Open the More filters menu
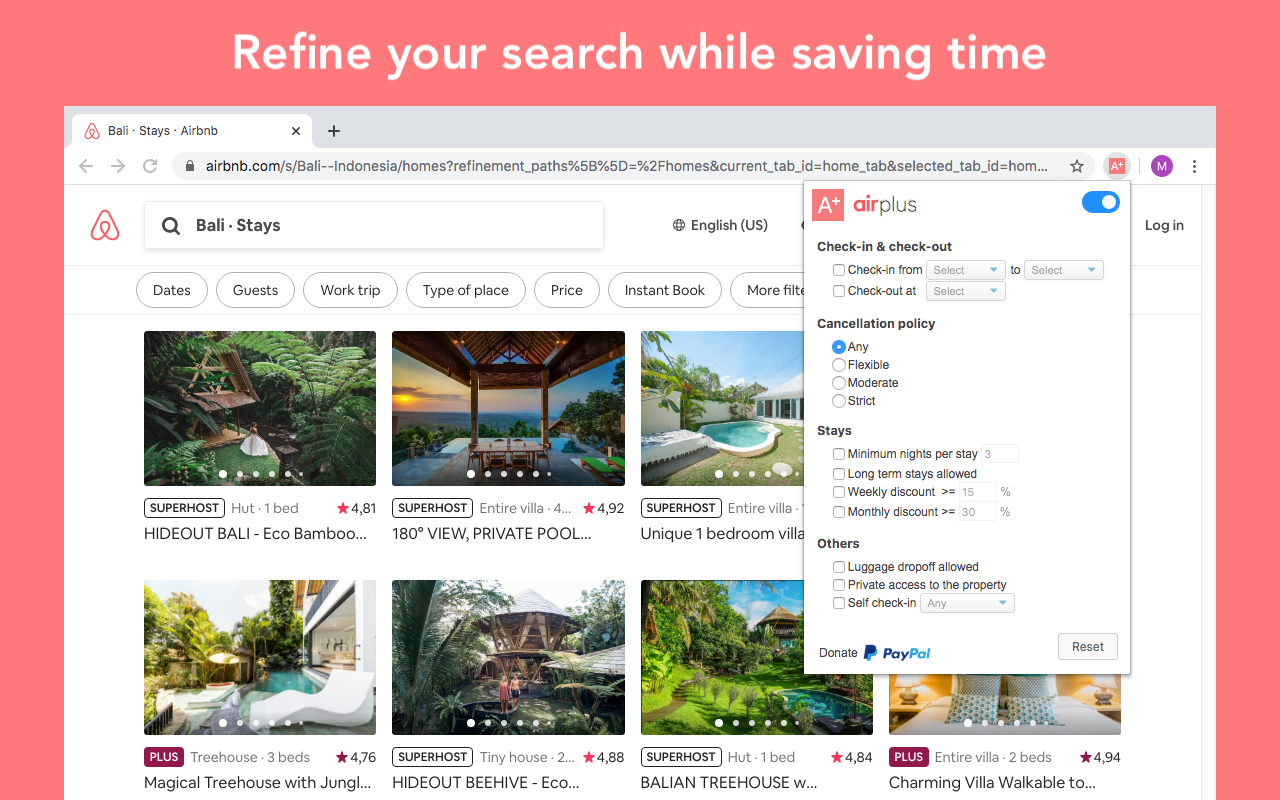Viewport: 1280px width, 800px height. 778,290
